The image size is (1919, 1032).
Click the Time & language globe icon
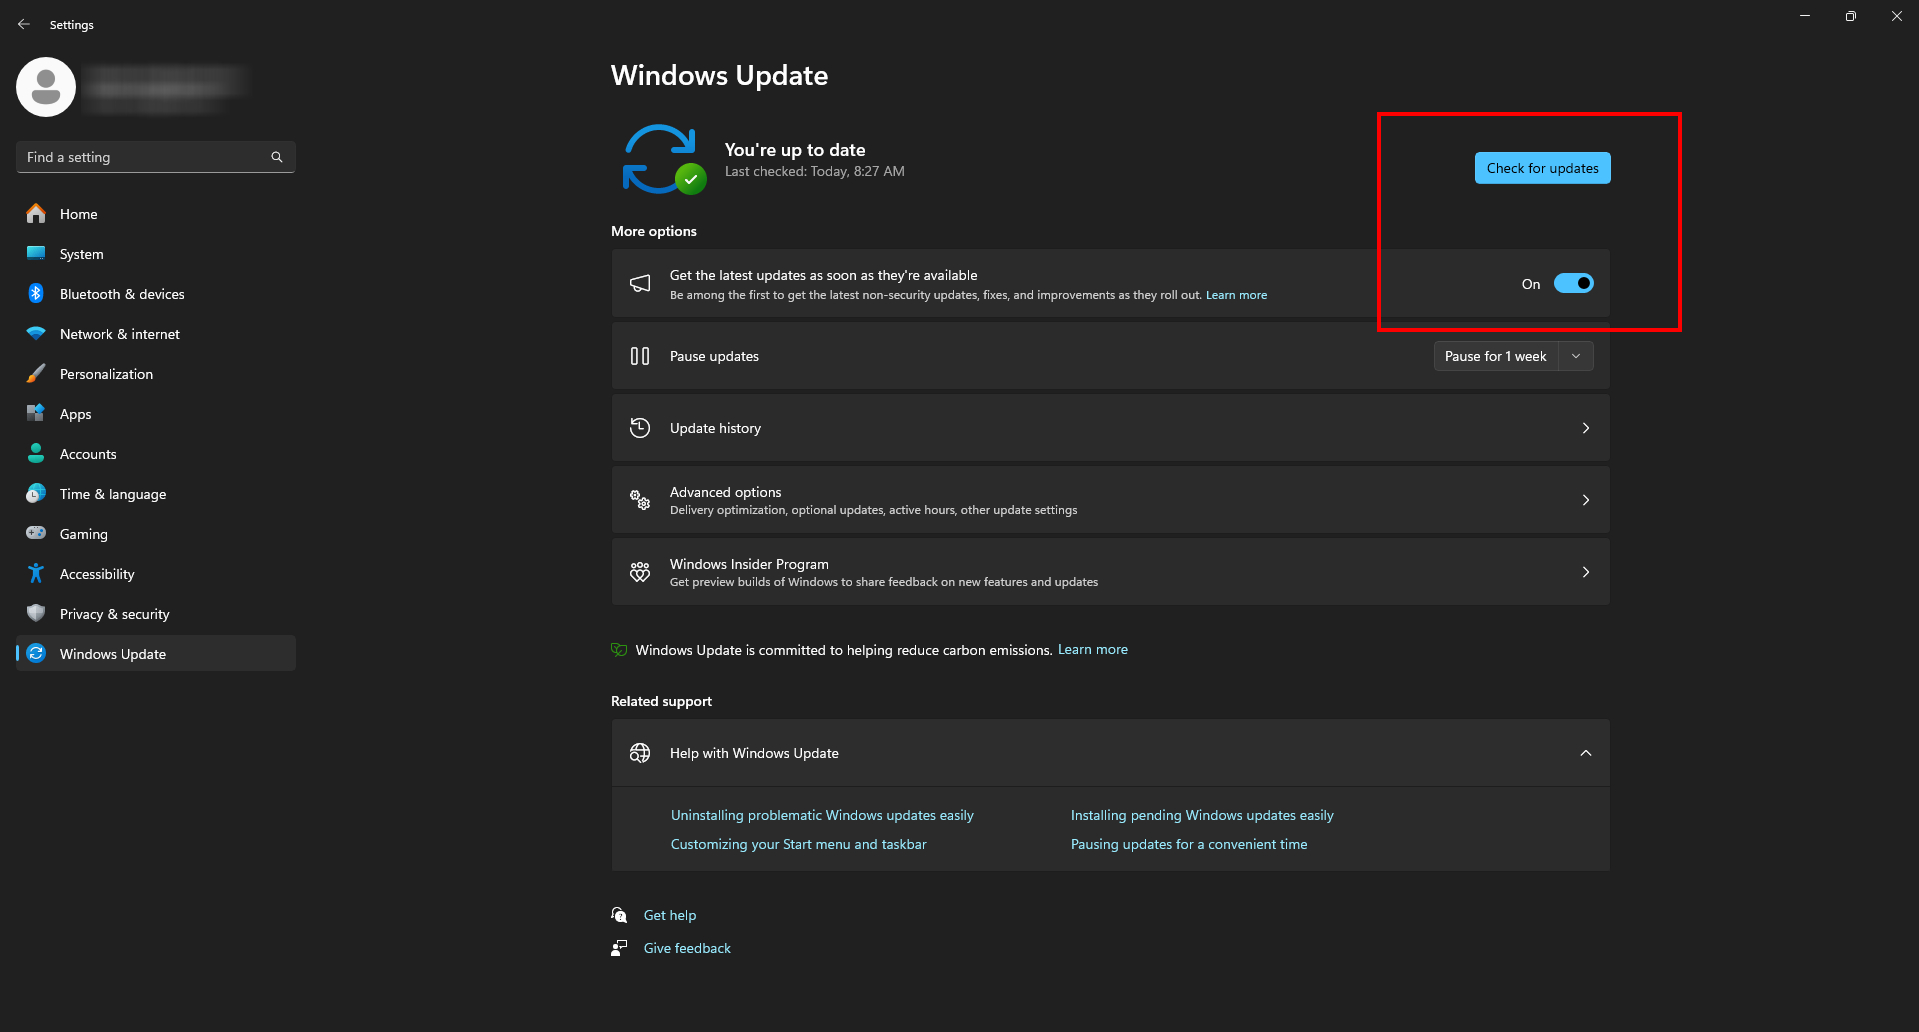(36, 493)
